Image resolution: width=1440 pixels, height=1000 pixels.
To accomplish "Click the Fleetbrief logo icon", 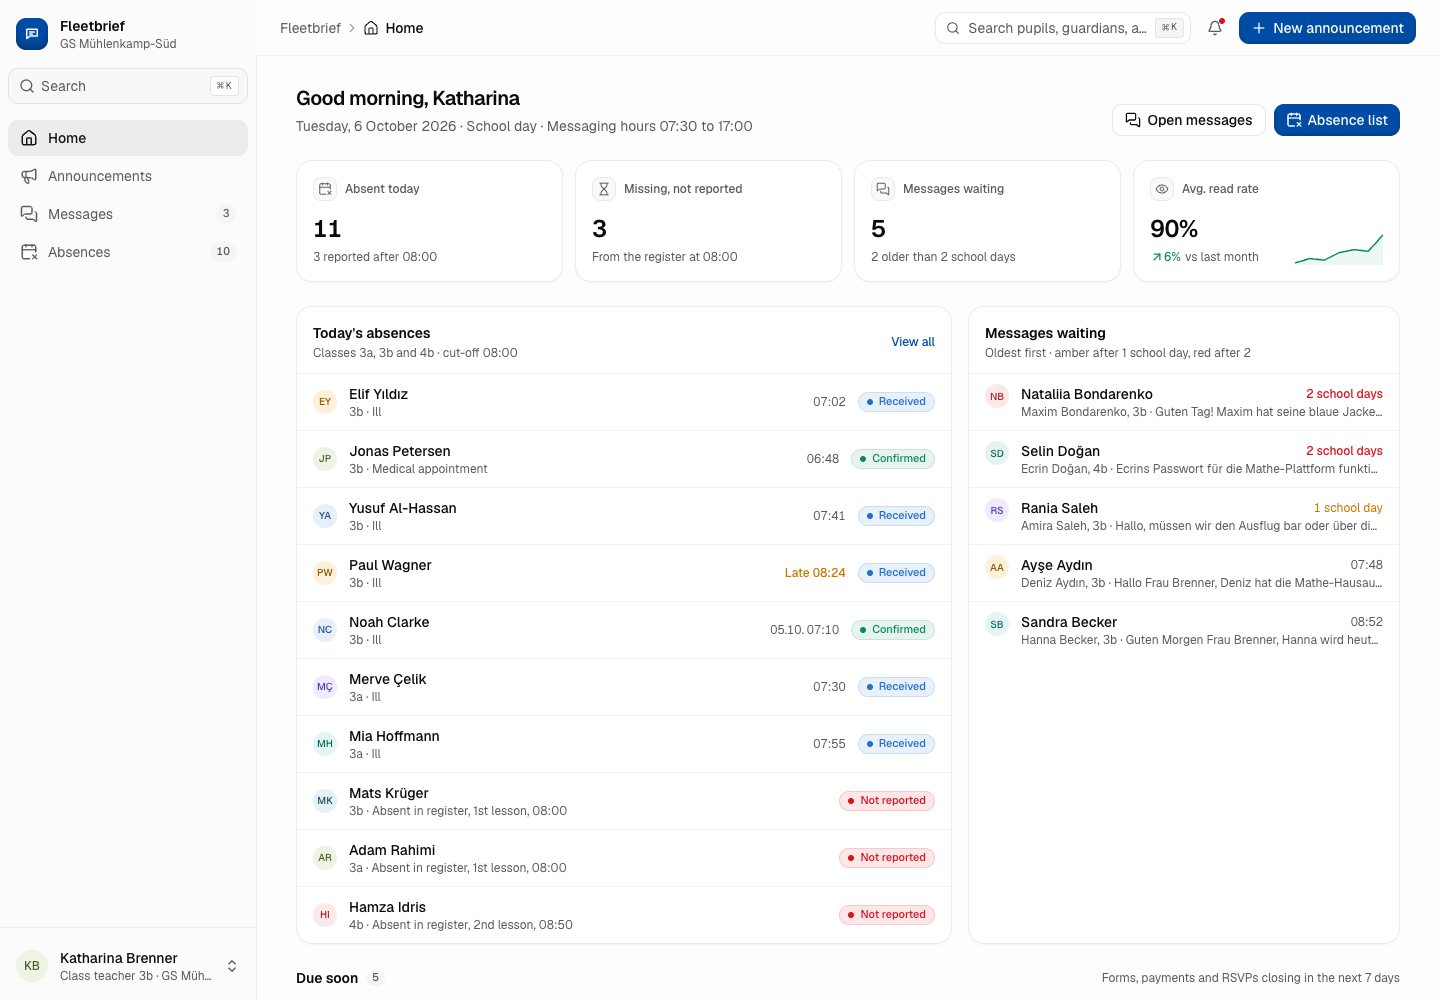I will (32, 34).
